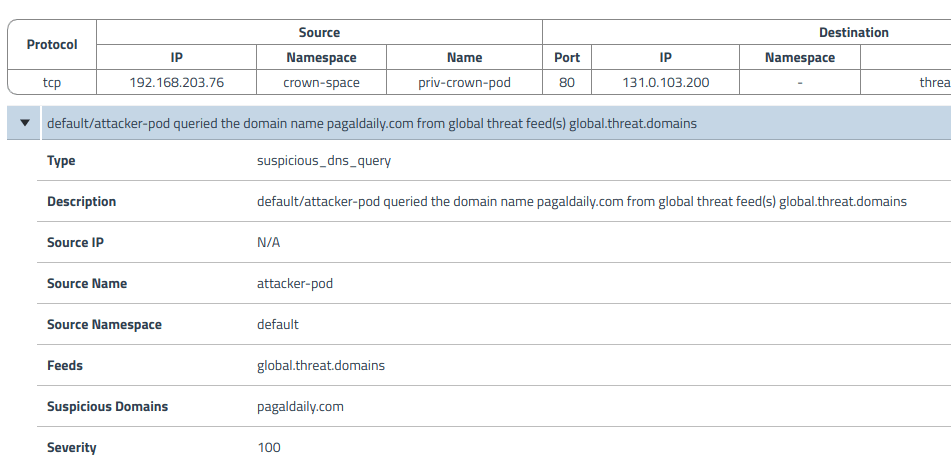Screen dimensions: 951x466
Task: Click the severity value 100
Action: [x=269, y=448]
